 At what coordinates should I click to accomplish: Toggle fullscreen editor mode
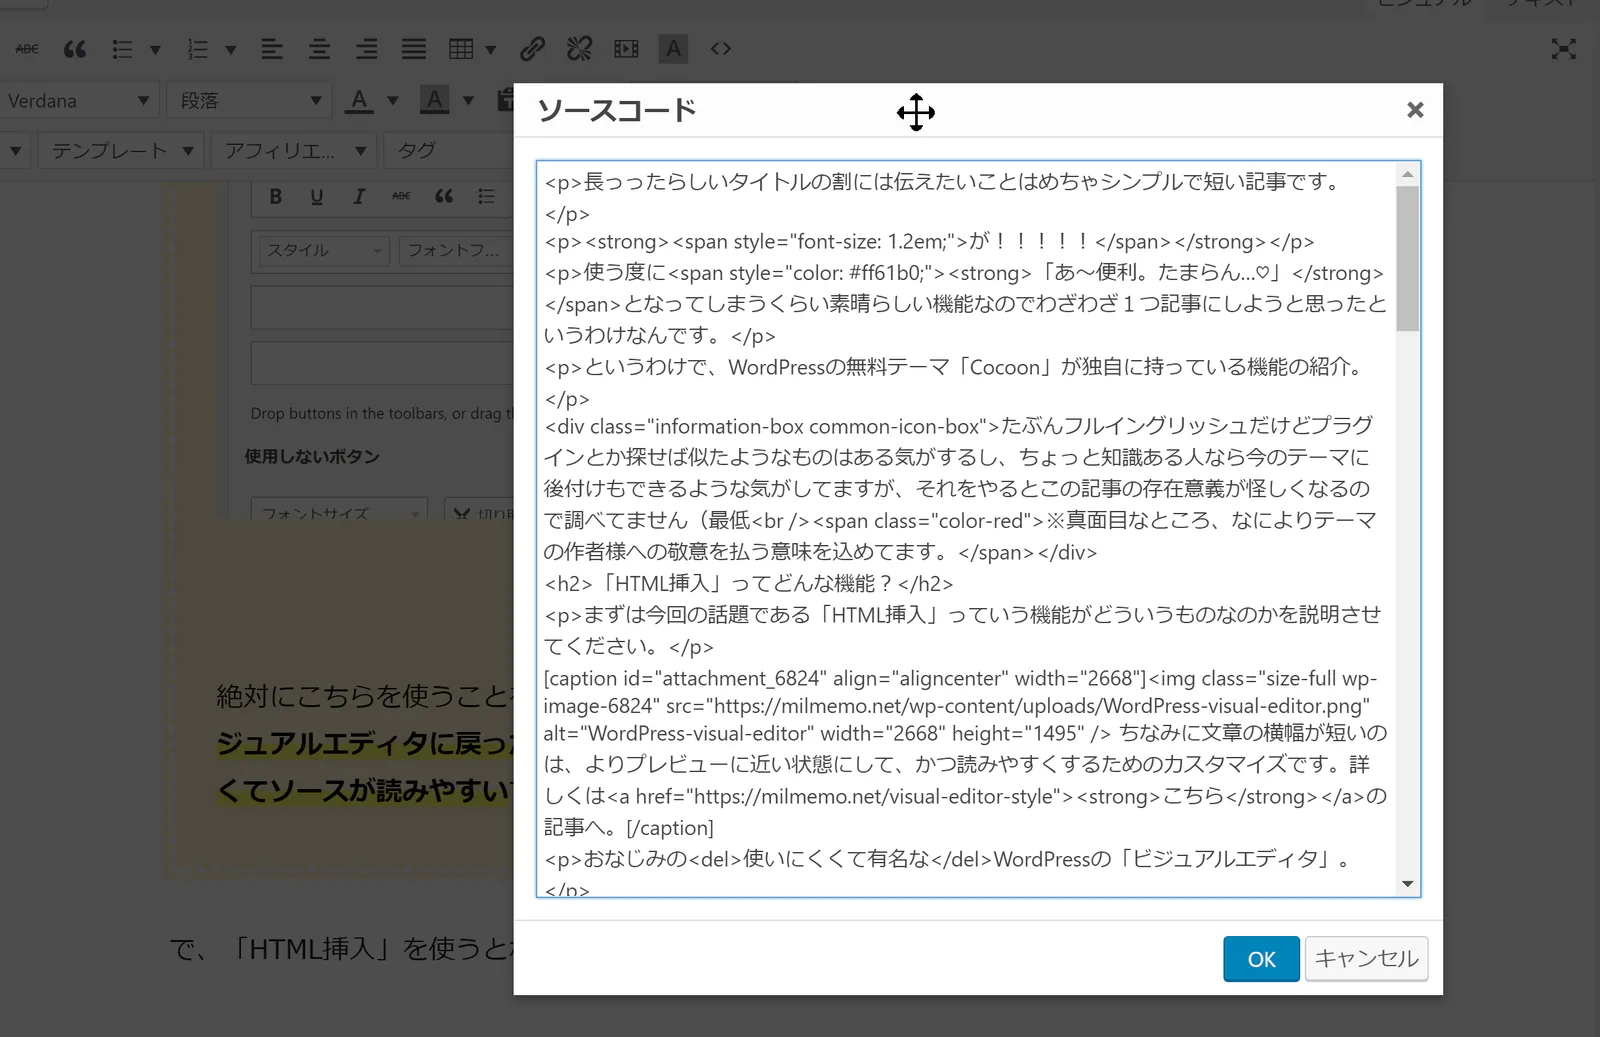[1563, 49]
